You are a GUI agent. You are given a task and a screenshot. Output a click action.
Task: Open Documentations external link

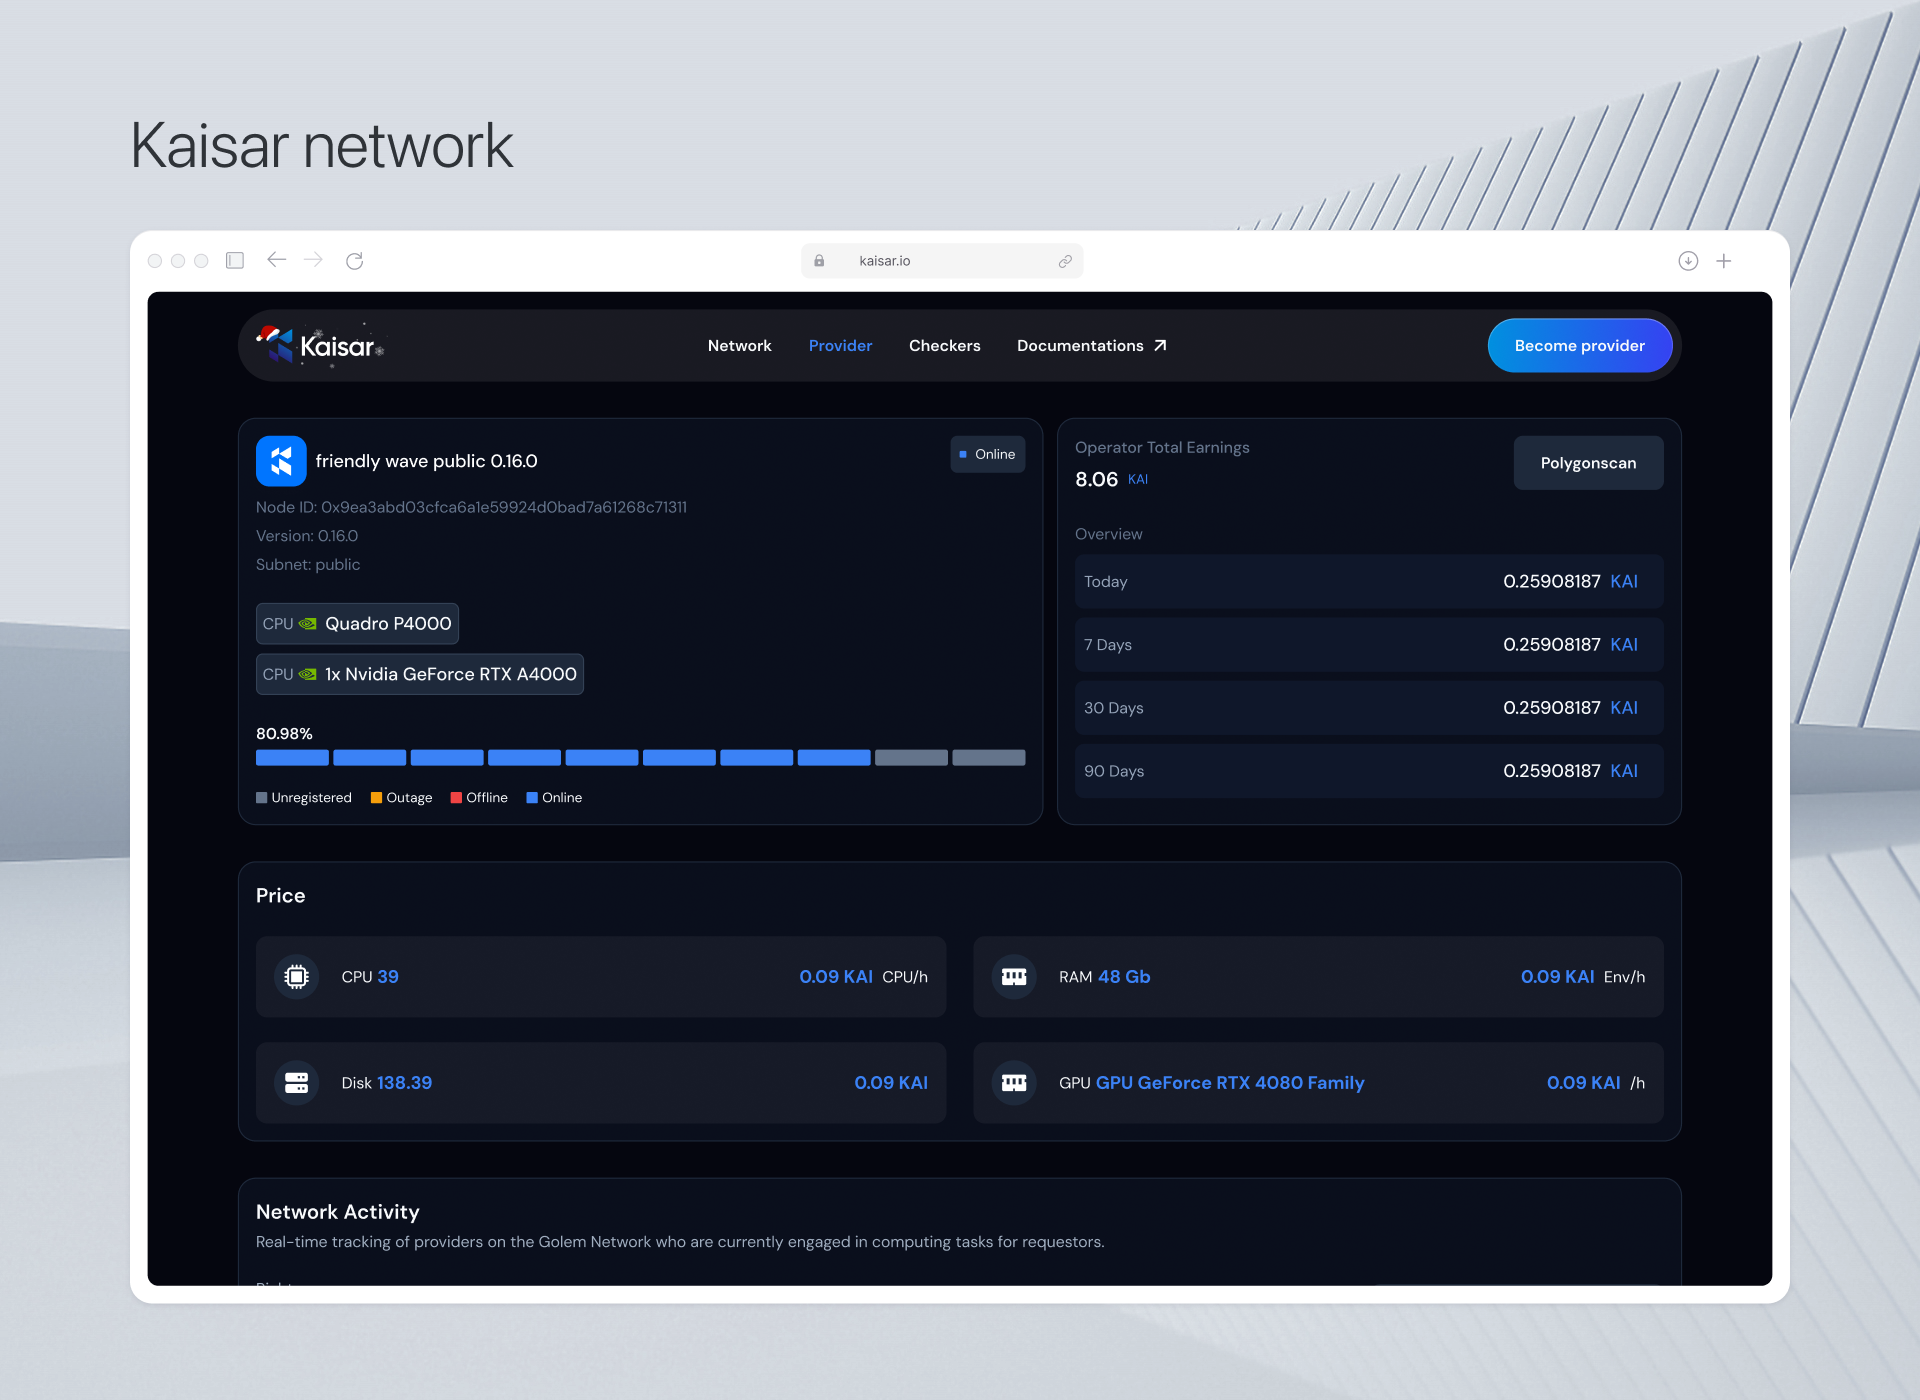click(1092, 346)
